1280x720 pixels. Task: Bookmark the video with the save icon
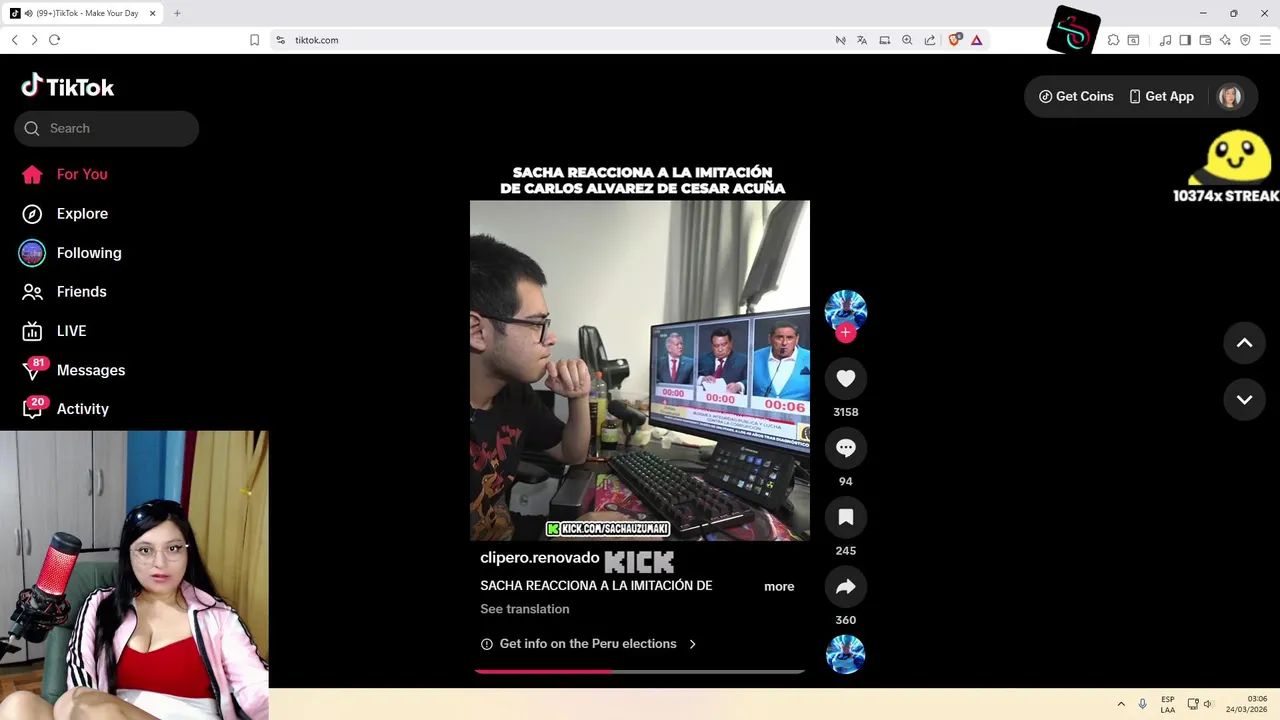click(x=846, y=517)
